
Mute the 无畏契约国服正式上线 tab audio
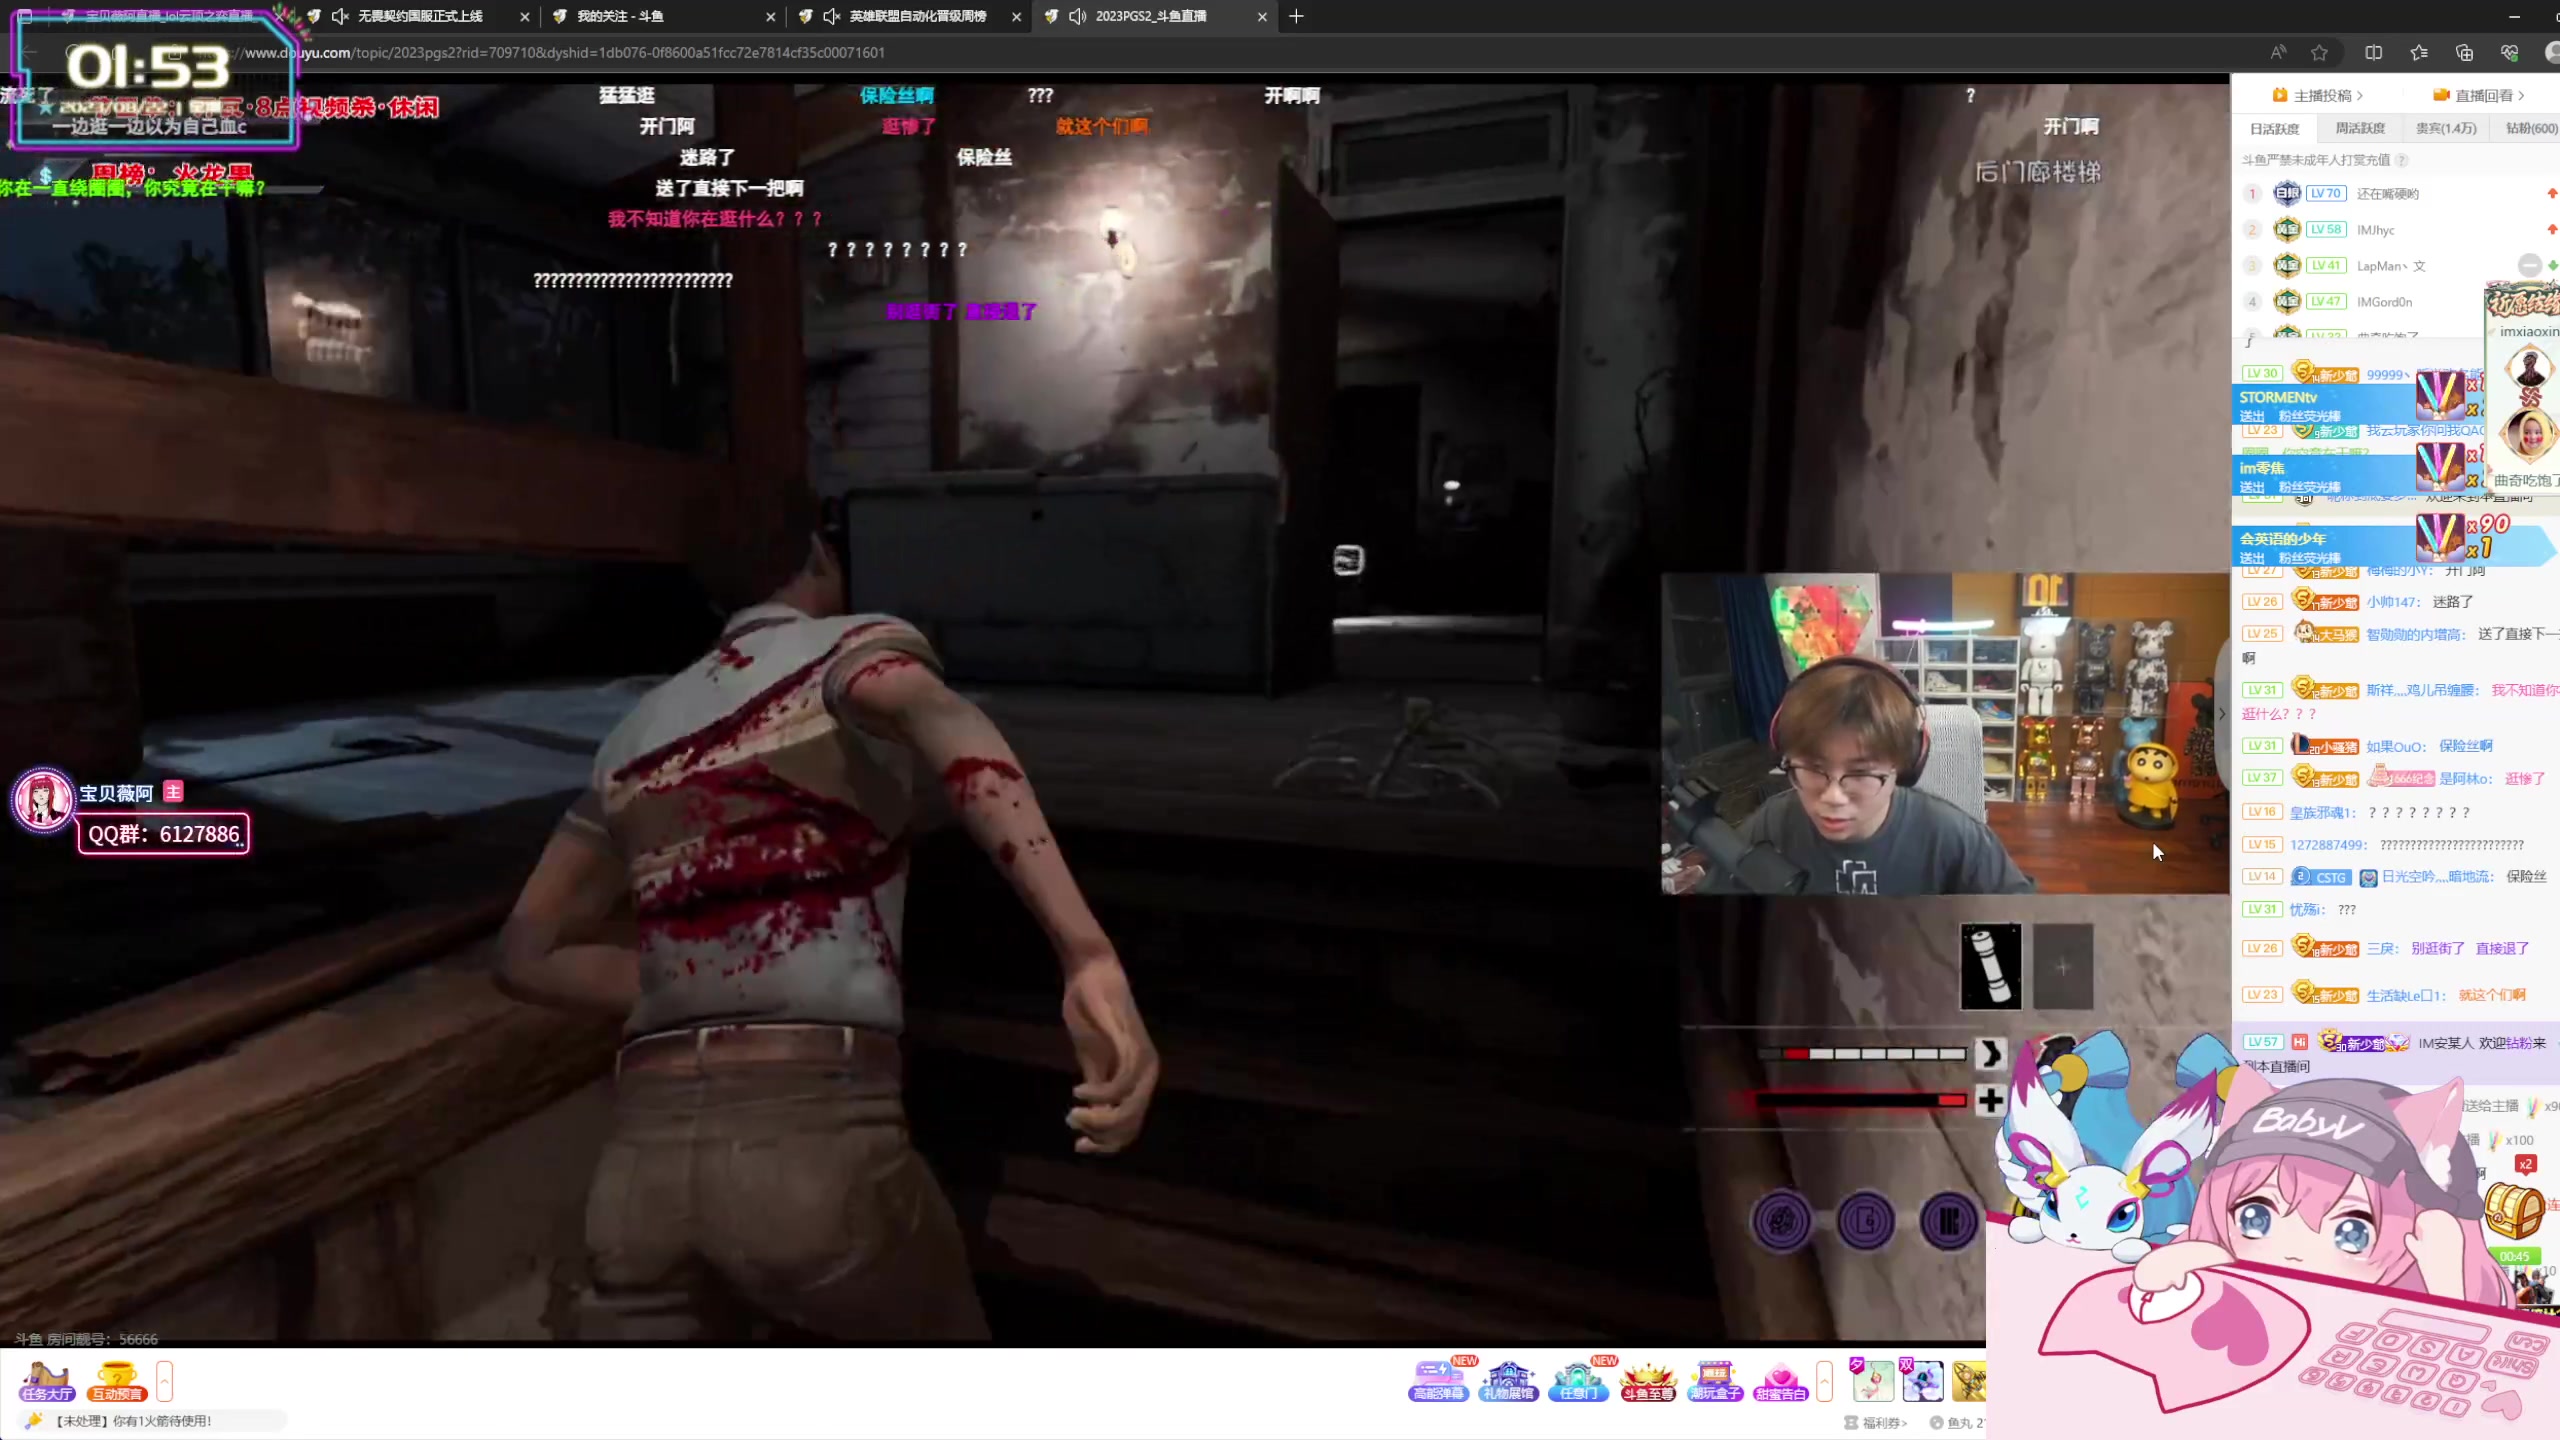[340, 16]
